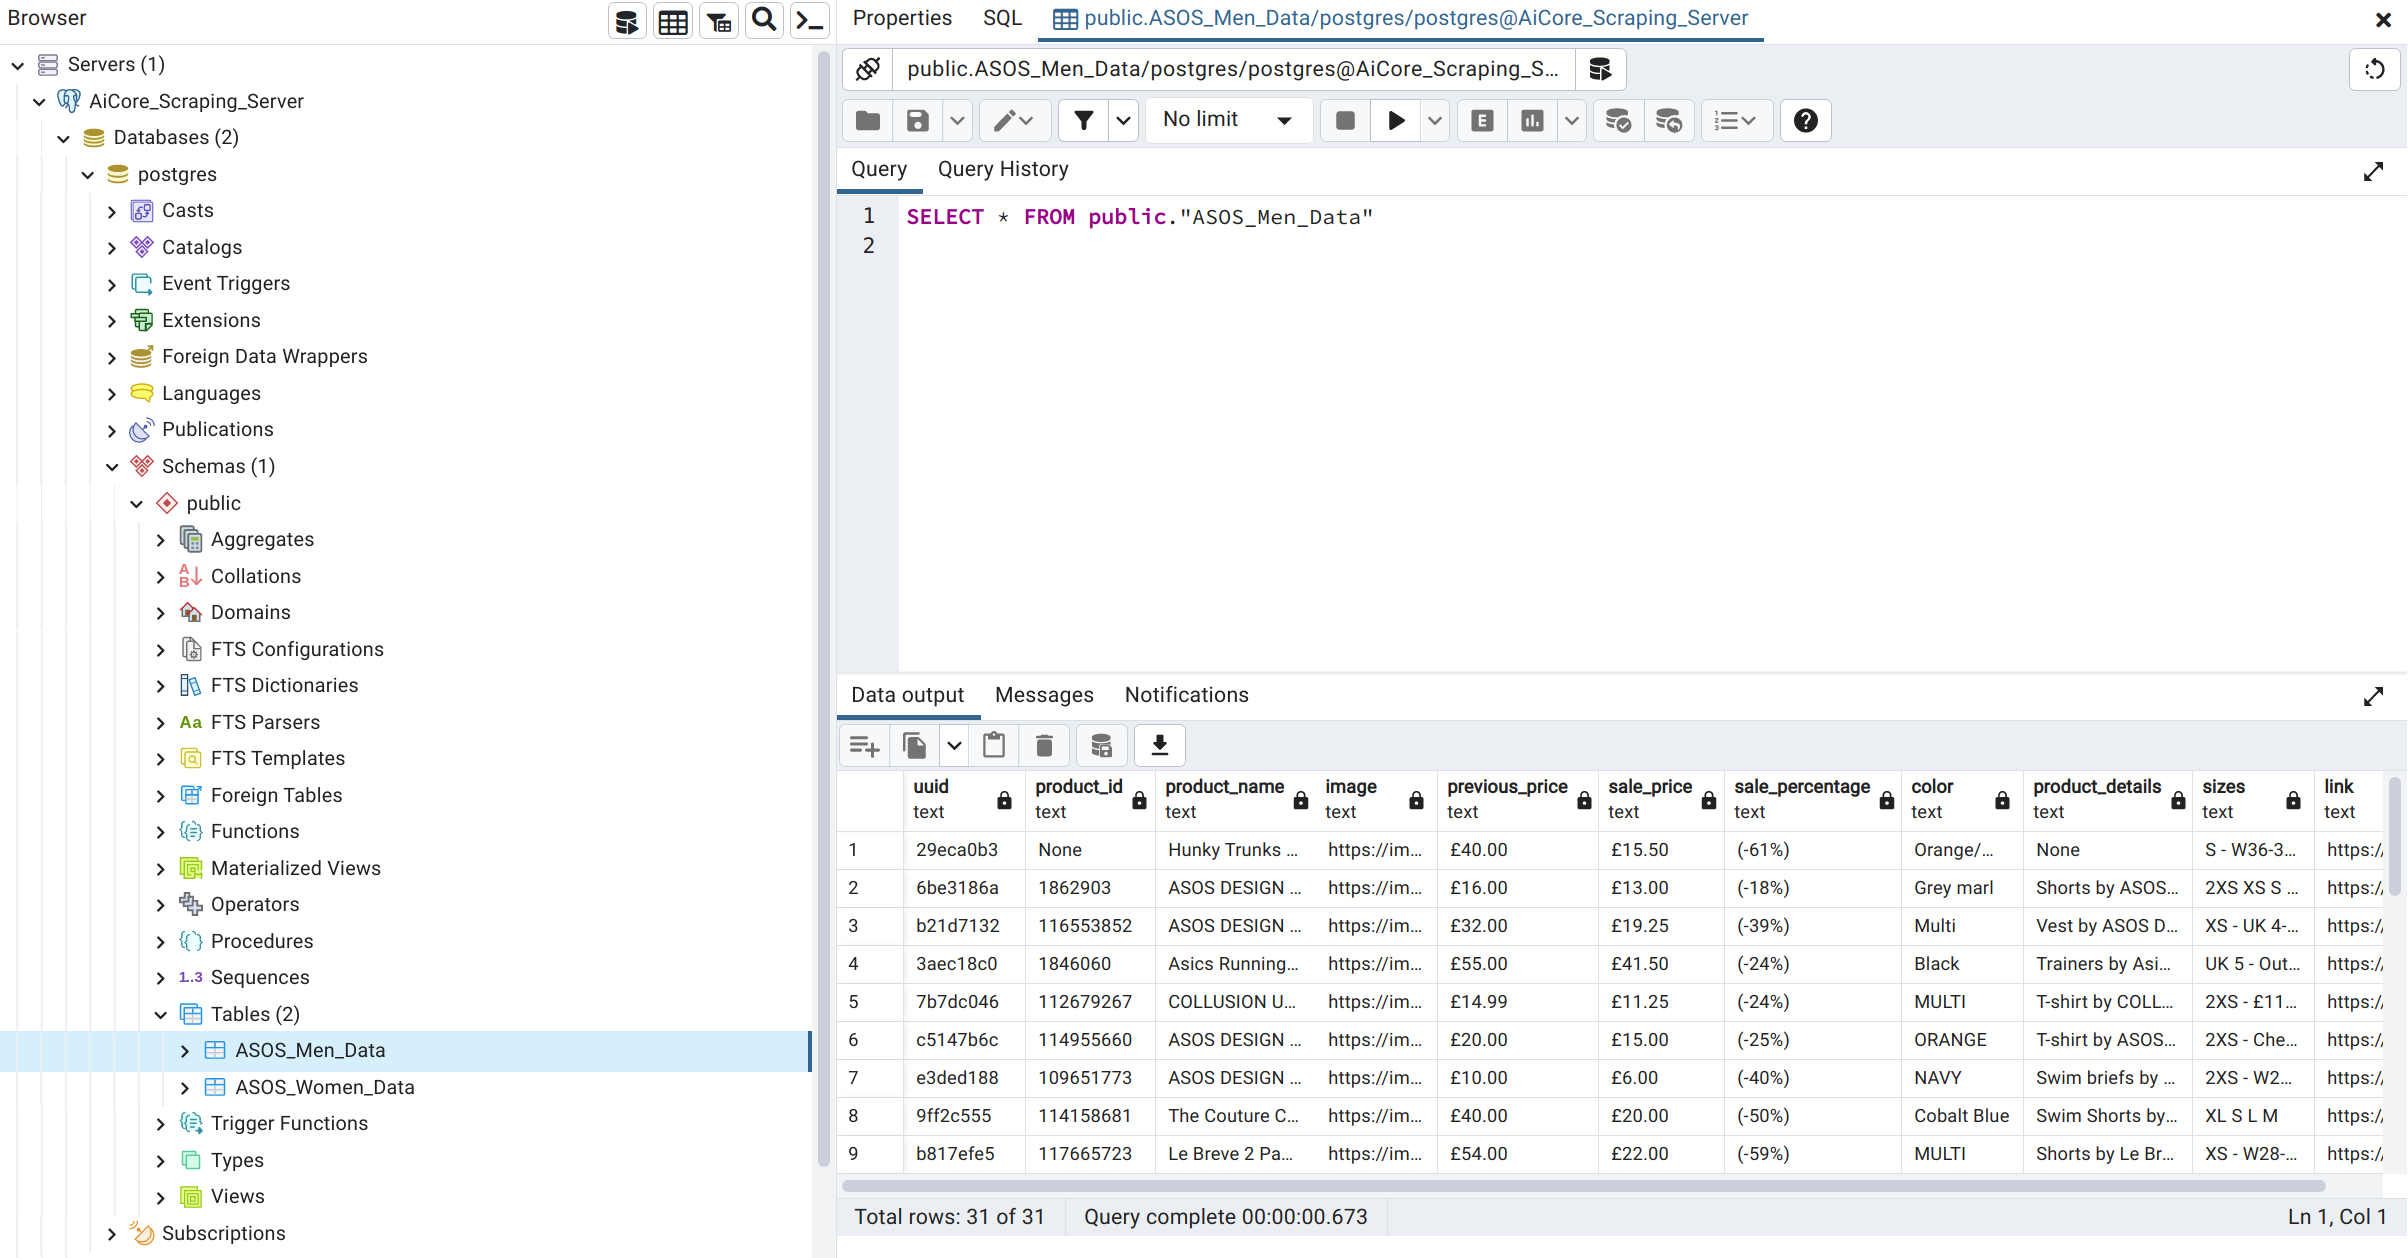Click the horizontal scrollbar of the results grid
The width and height of the screenshot is (2408, 1258).
[x=1583, y=1186]
